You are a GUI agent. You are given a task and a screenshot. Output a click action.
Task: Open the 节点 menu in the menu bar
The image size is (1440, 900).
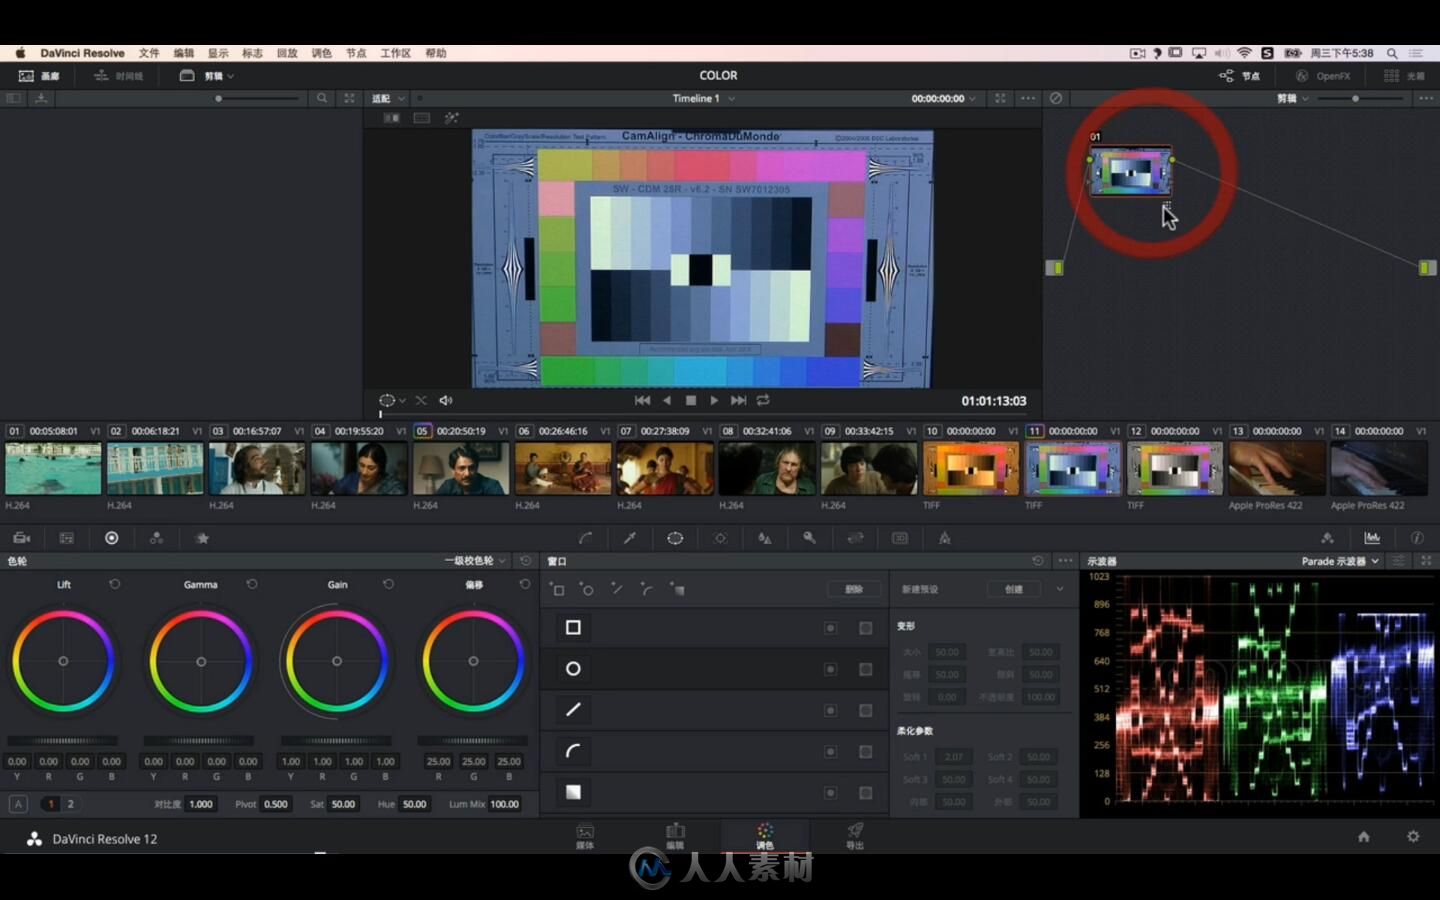point(356,53)
